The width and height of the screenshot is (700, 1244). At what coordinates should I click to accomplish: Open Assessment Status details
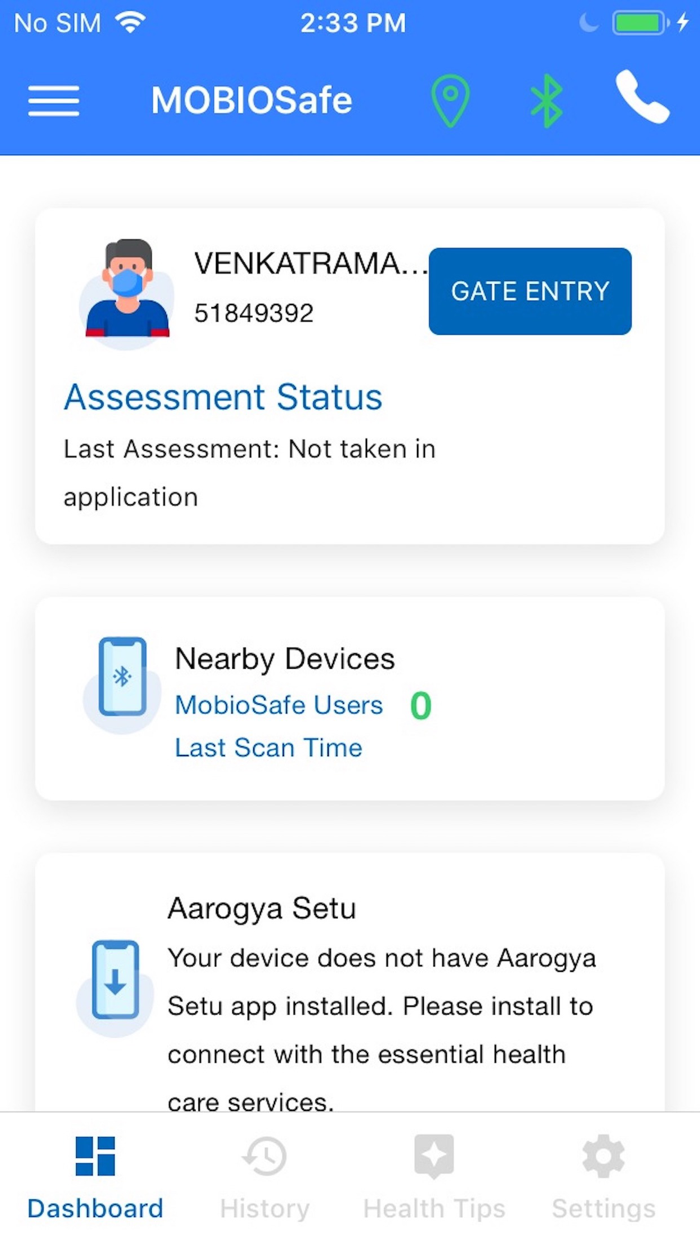(x=222, y=397)
